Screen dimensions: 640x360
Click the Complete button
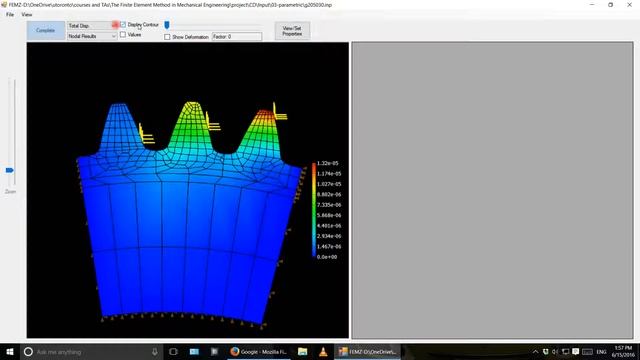tap(45, 31)
